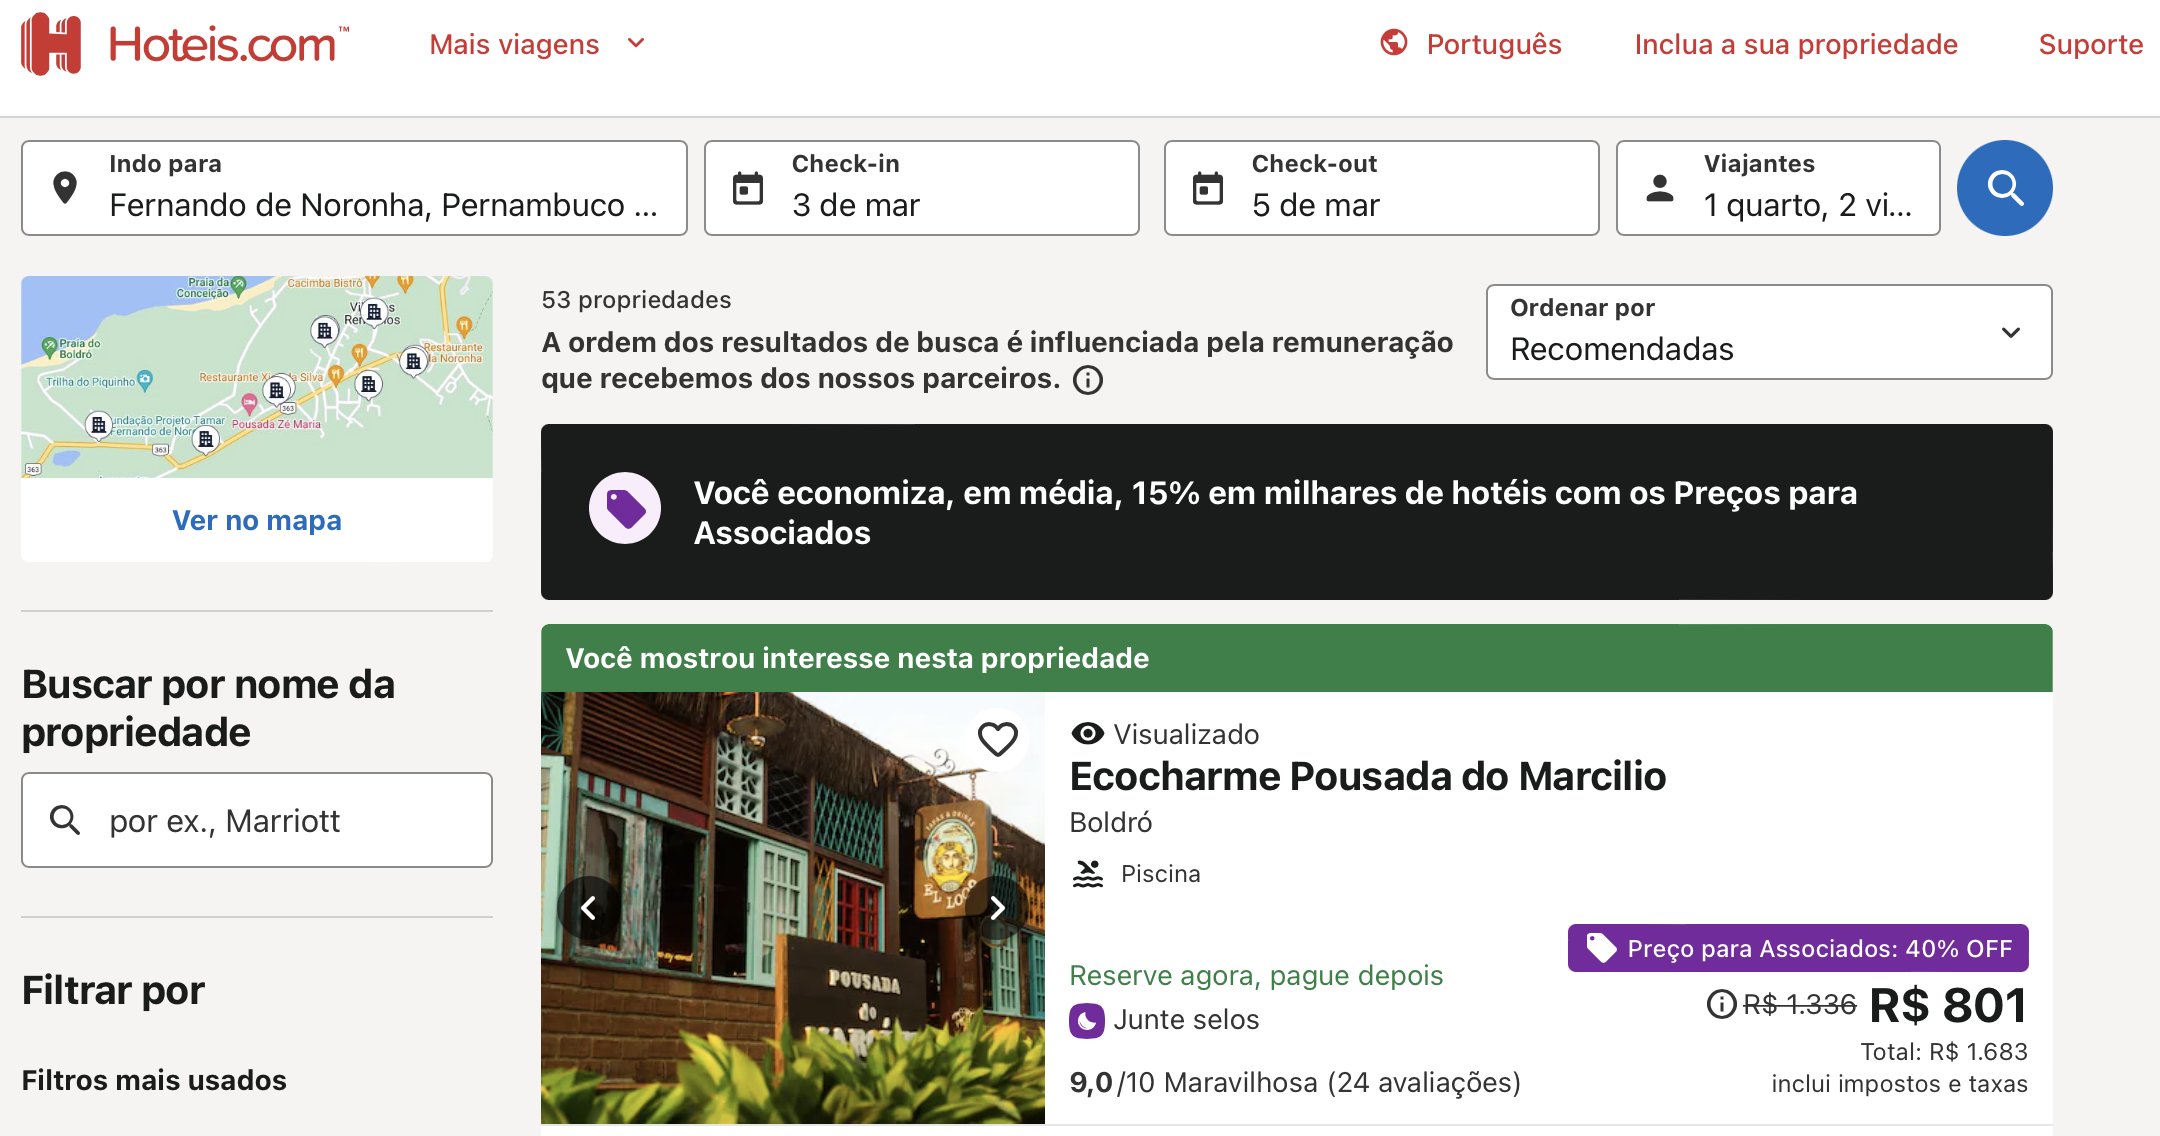Click the Viajantes person icon
The width and height of the screenshot is (2160, 1136).
[x=1660, y=188]
